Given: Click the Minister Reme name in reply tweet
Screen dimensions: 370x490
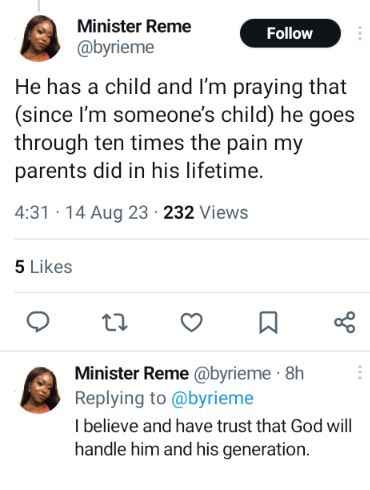Looking at the screenshot, I should (x=132, y=373).
